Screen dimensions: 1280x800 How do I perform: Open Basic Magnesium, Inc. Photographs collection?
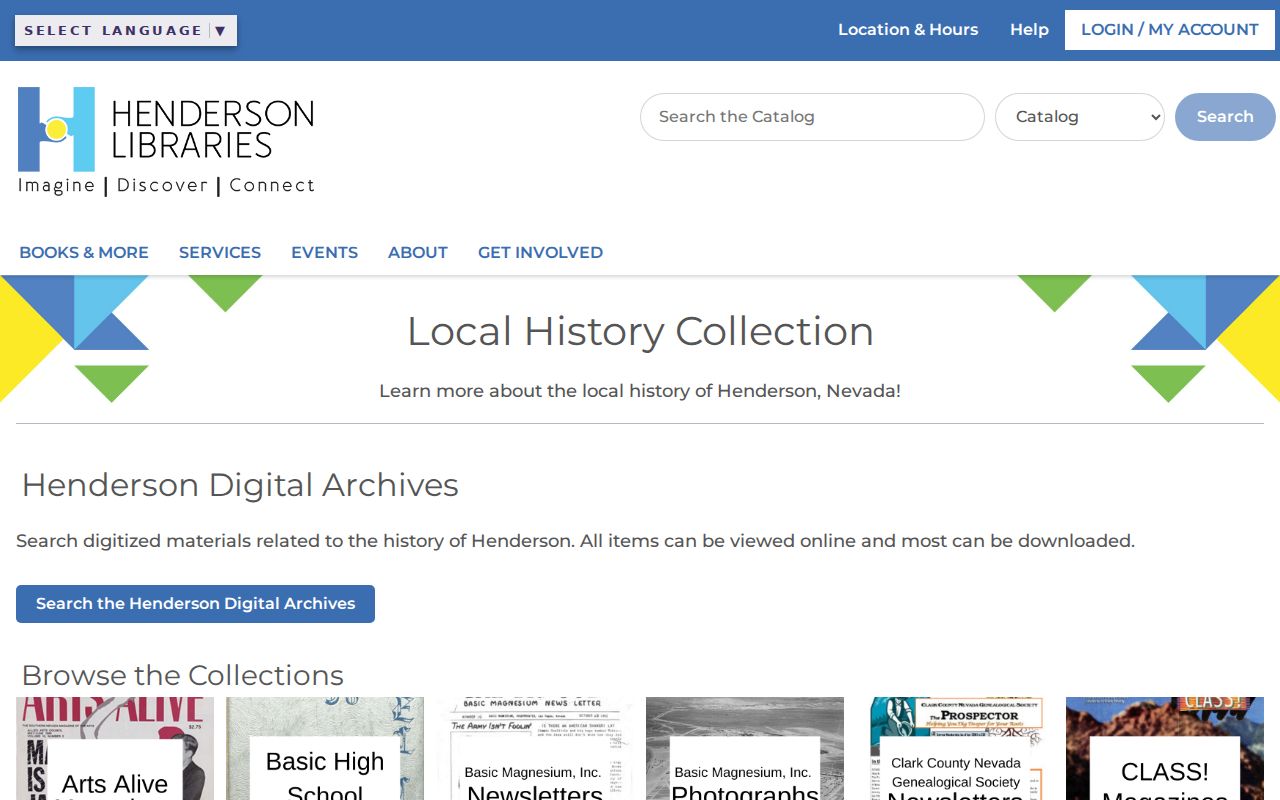(x=745, y=749)
